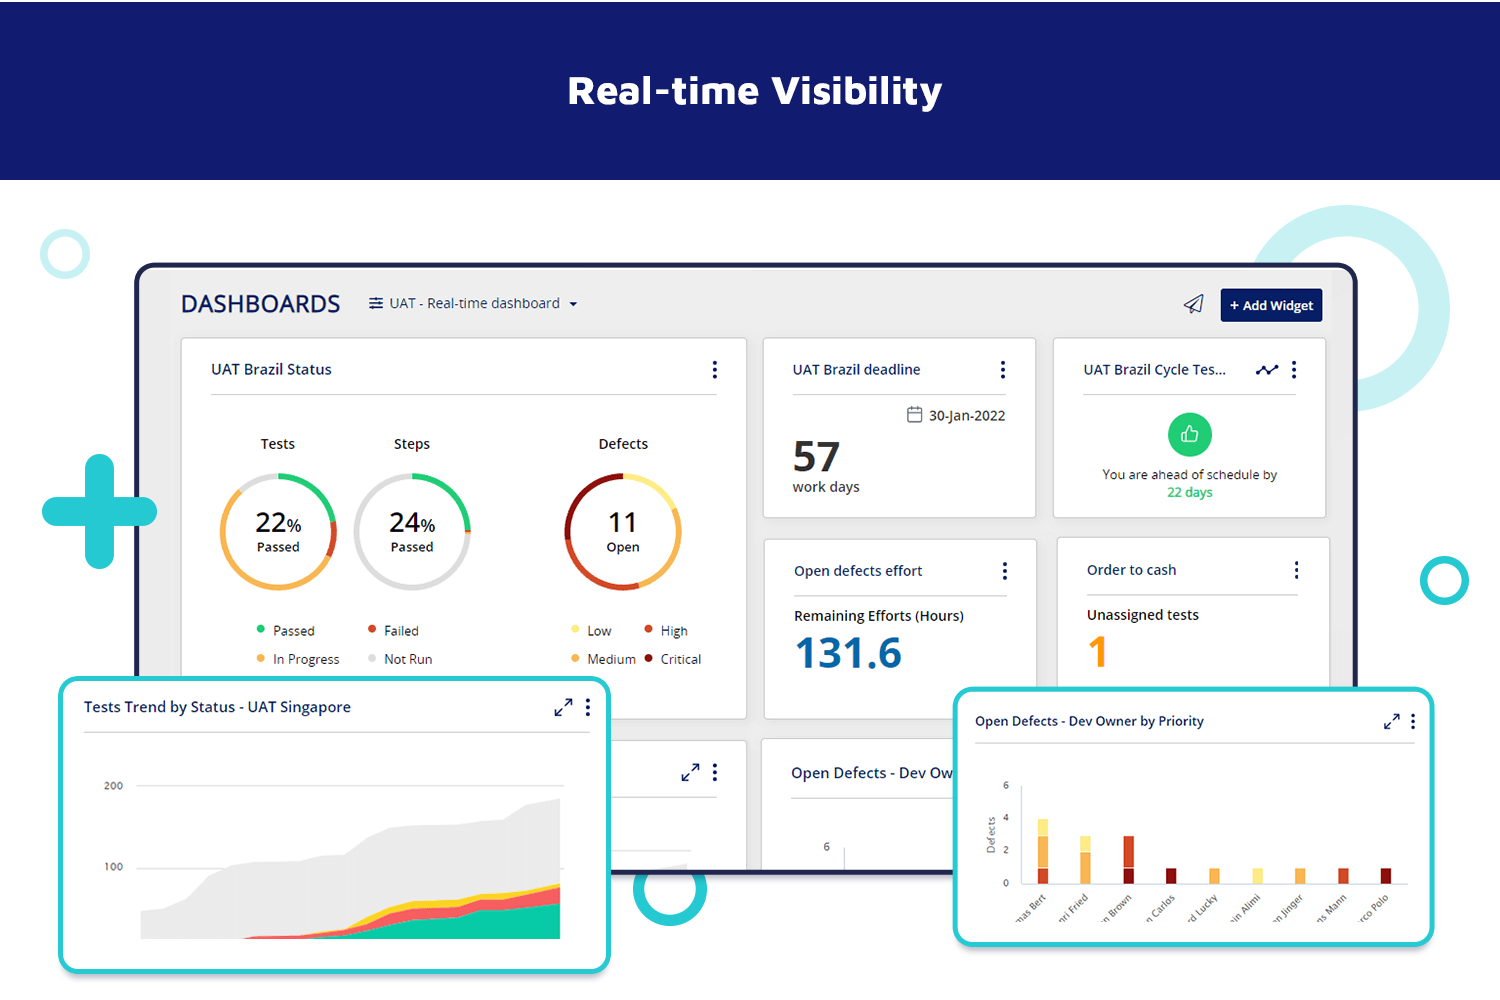
Task: Open kebab menu on the partially hidden widget
Action: [715, 773]
